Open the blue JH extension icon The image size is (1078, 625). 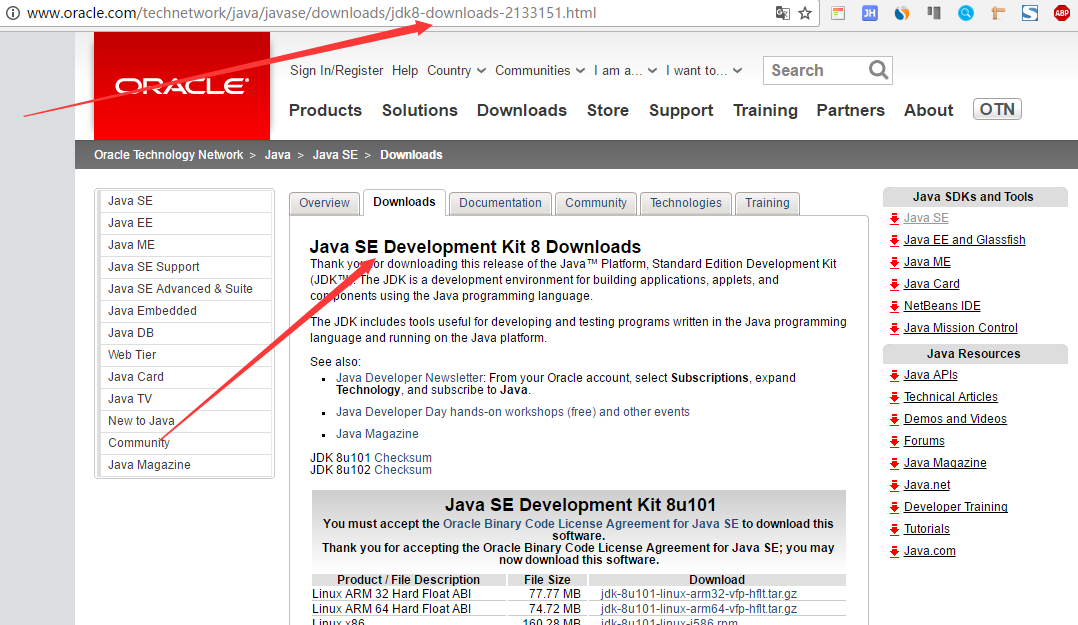[870, 13]
